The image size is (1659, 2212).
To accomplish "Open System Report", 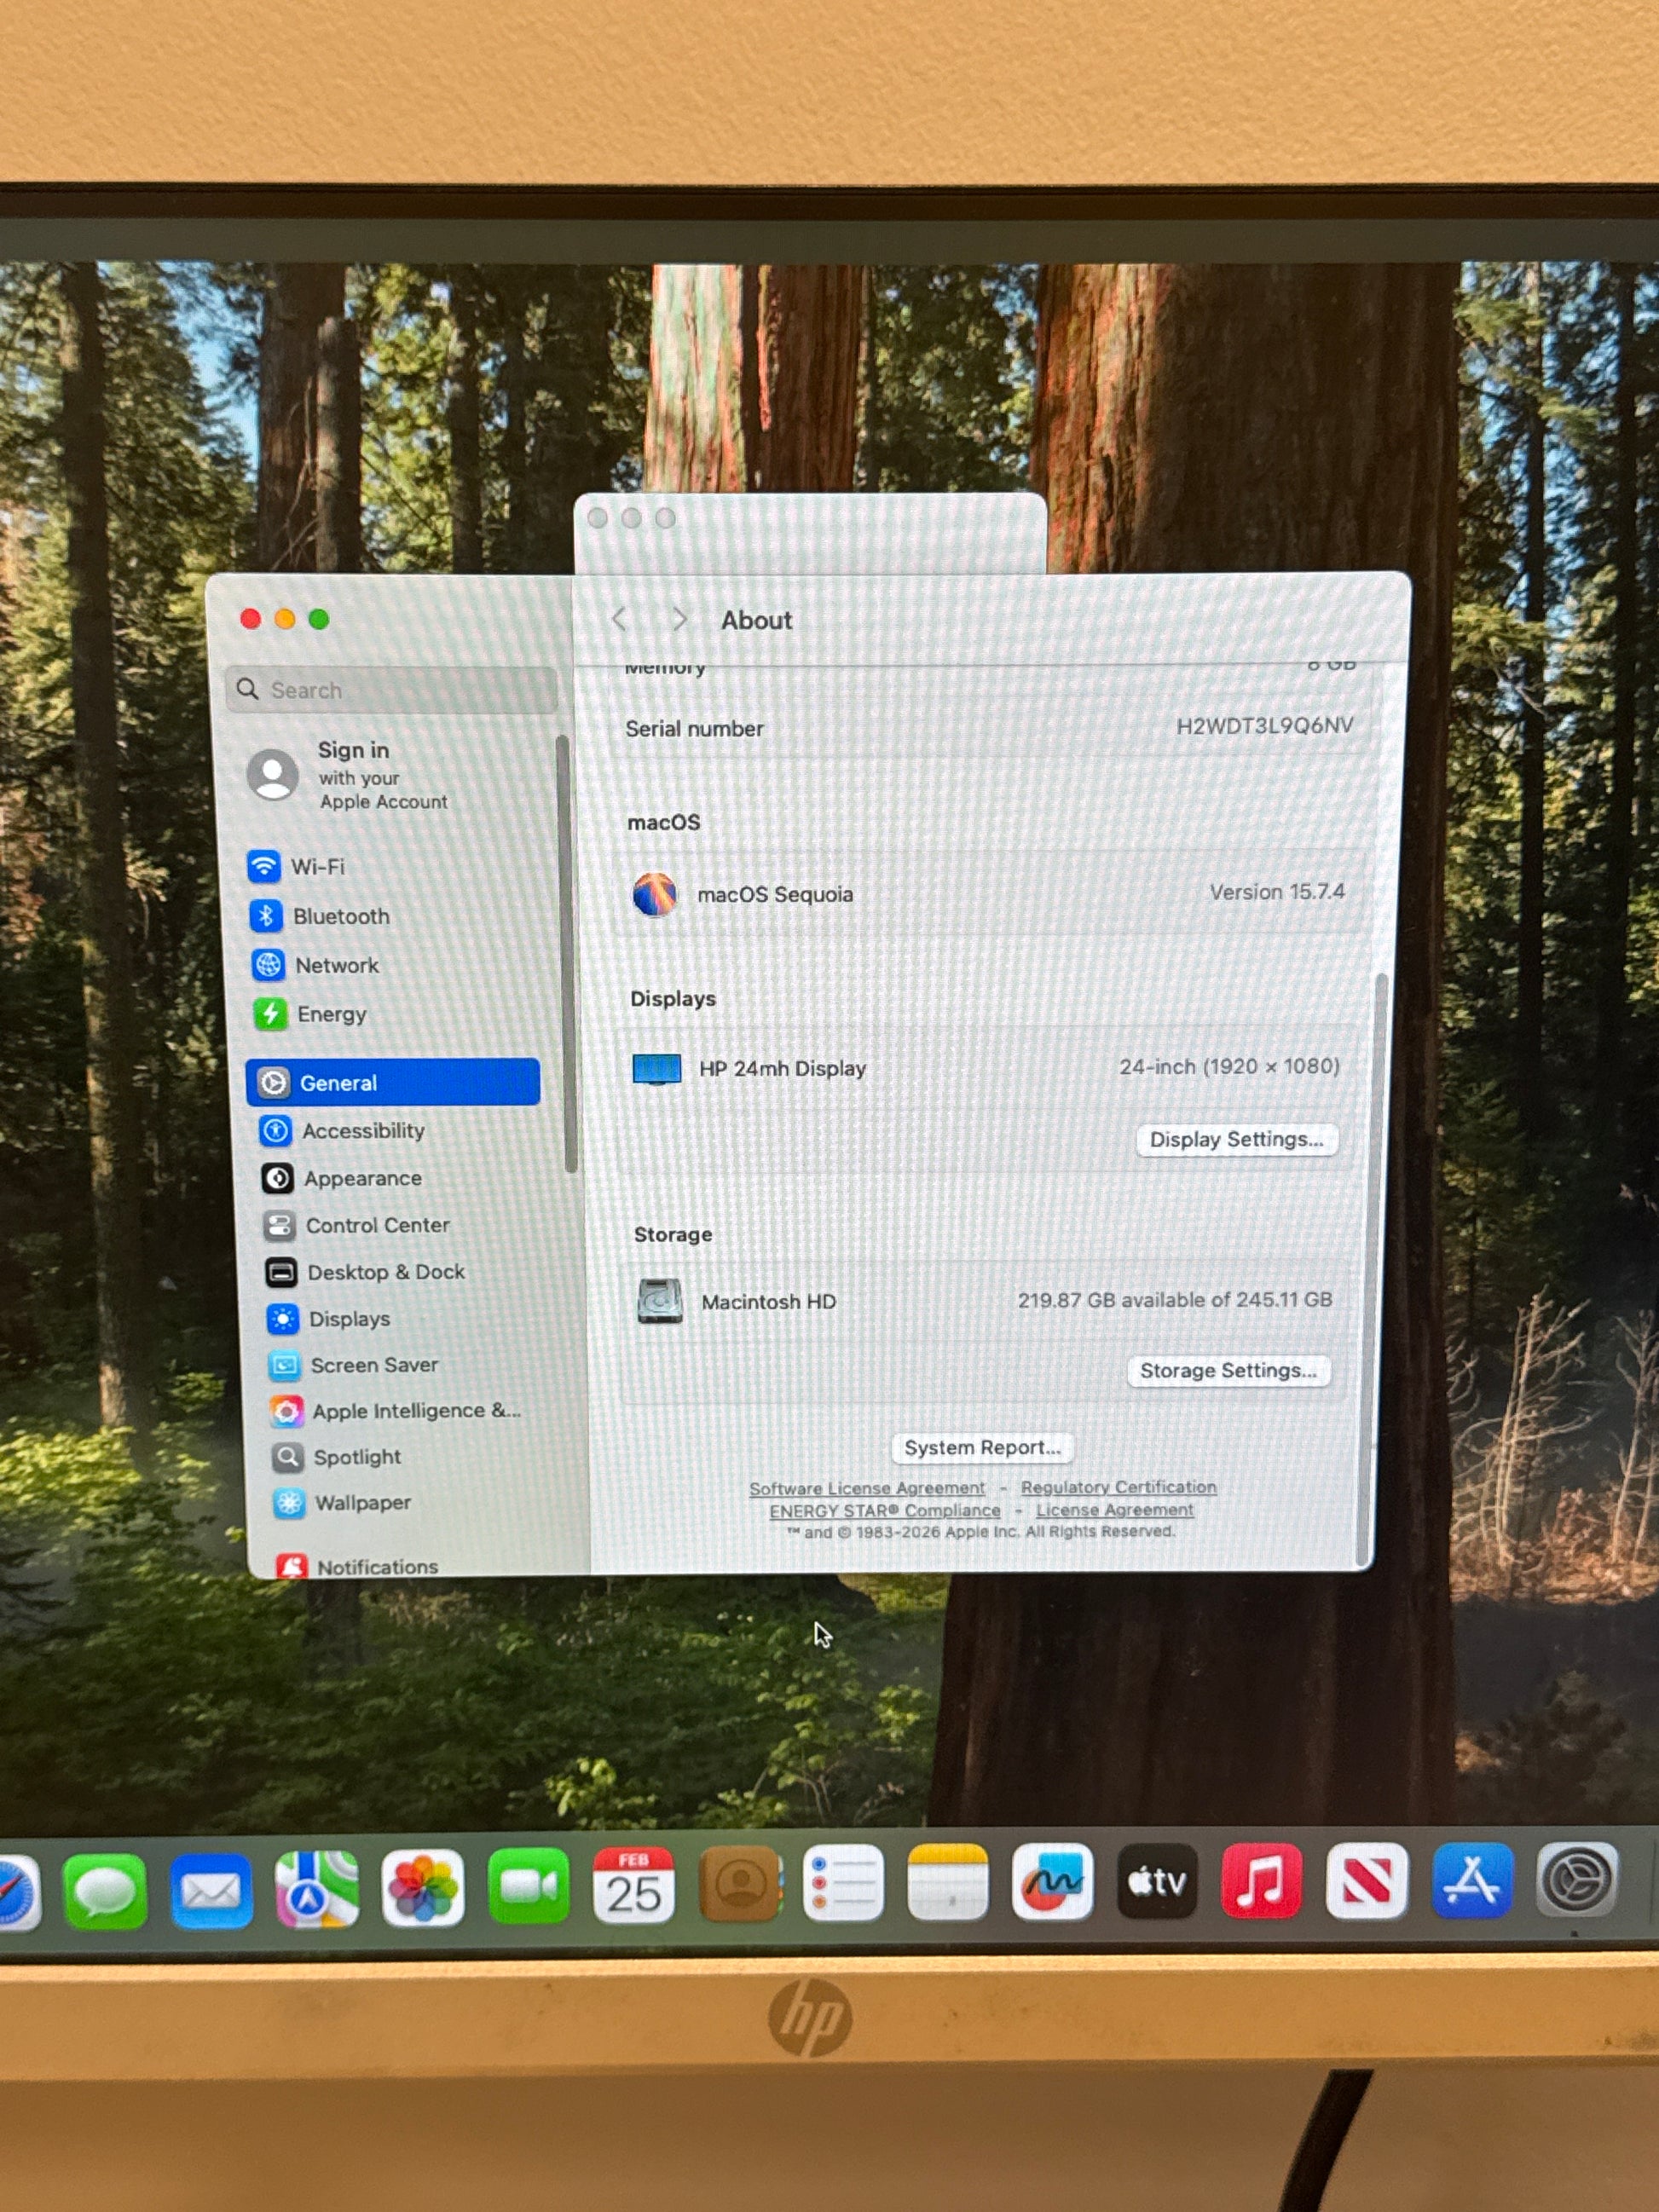I will [981, 1447].
